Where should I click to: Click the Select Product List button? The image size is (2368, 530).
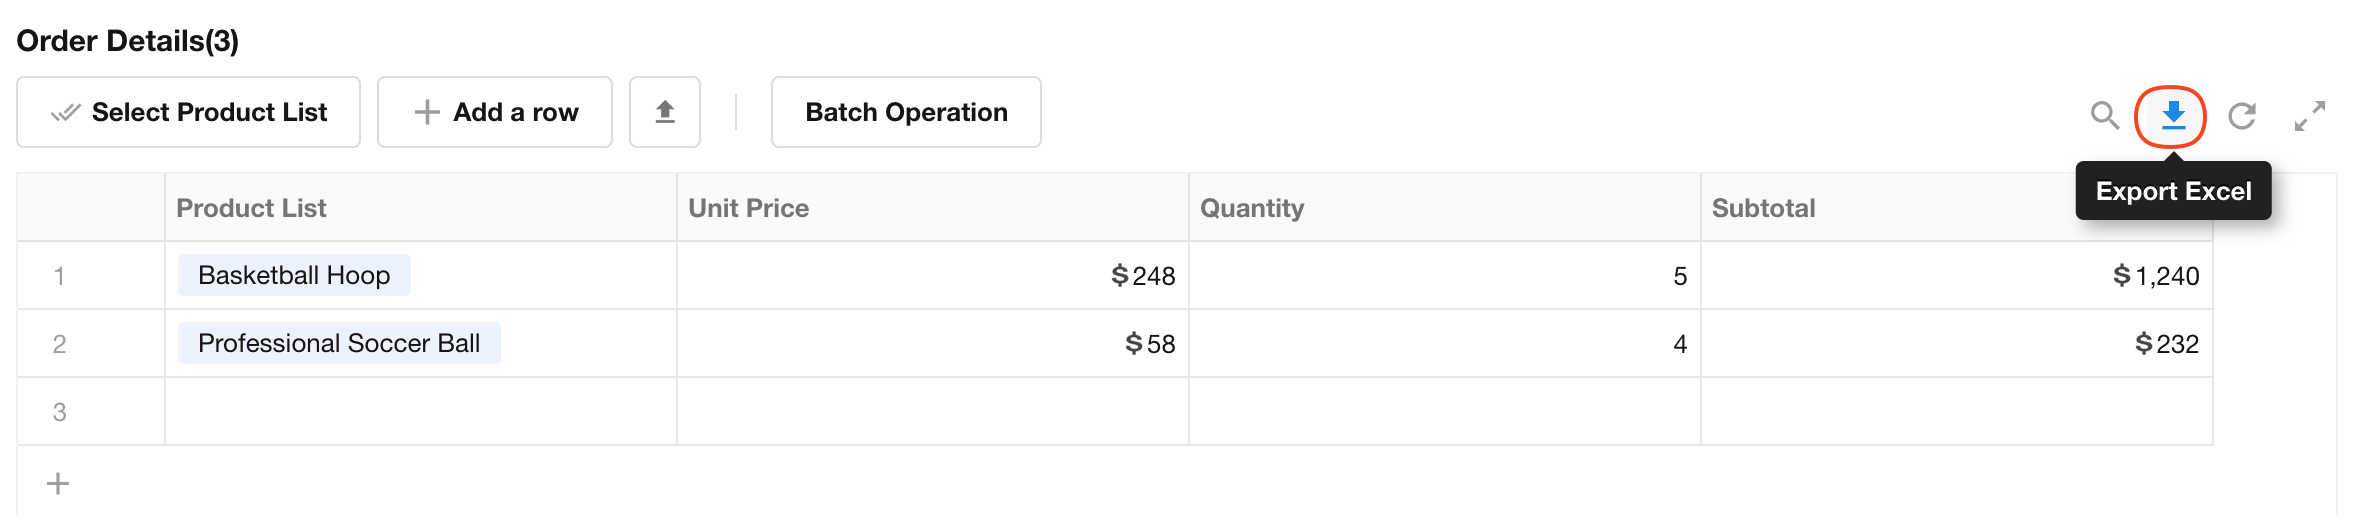[x=189, y=112]
